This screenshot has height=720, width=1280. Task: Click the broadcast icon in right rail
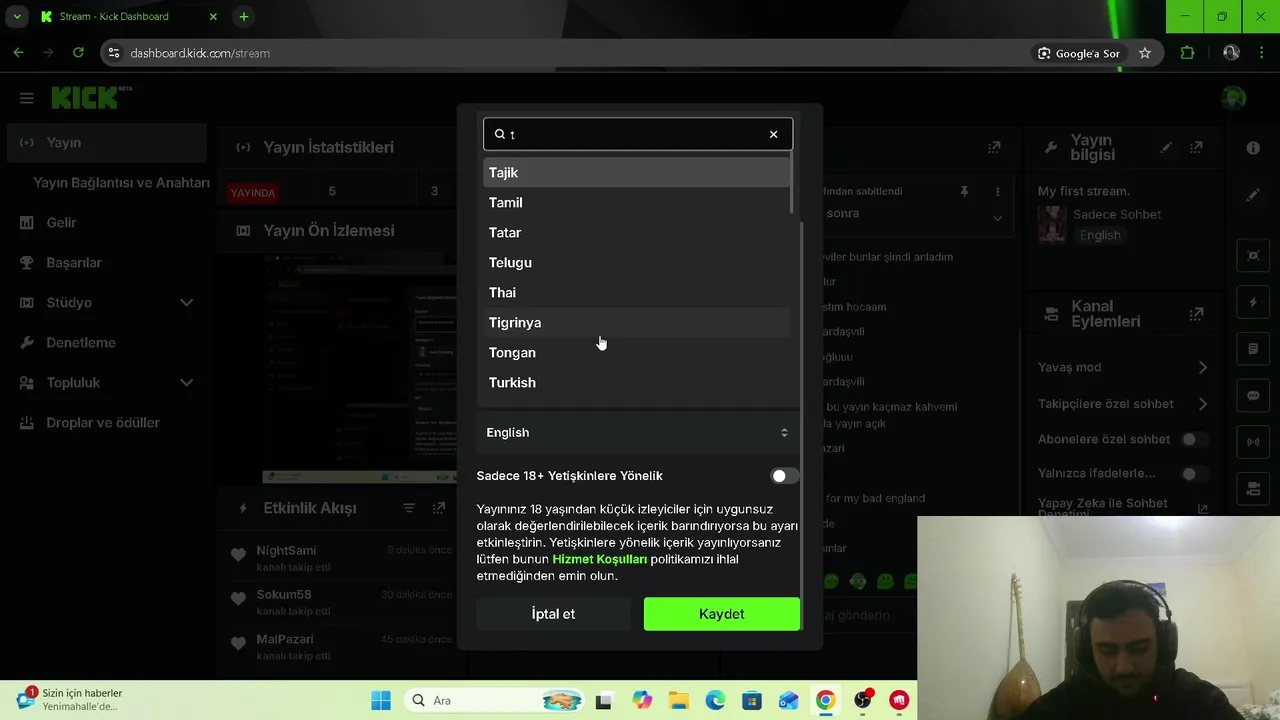click(1253, 442)
